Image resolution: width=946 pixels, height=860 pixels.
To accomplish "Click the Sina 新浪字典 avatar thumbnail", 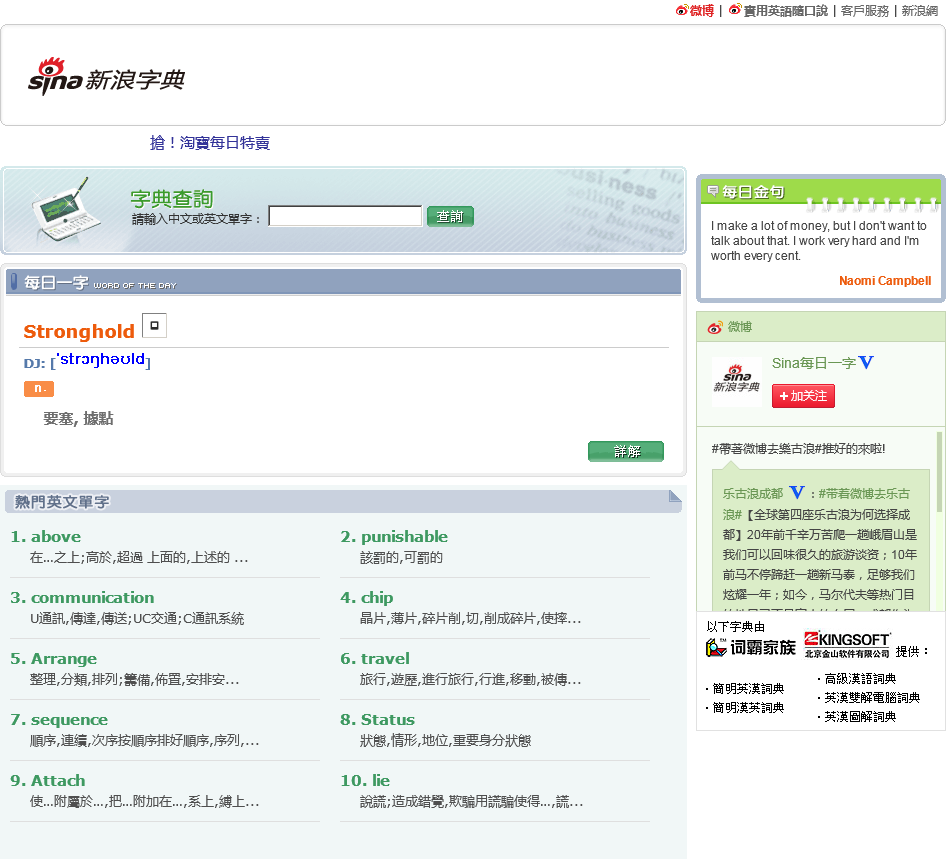I will tap(736, 381).
